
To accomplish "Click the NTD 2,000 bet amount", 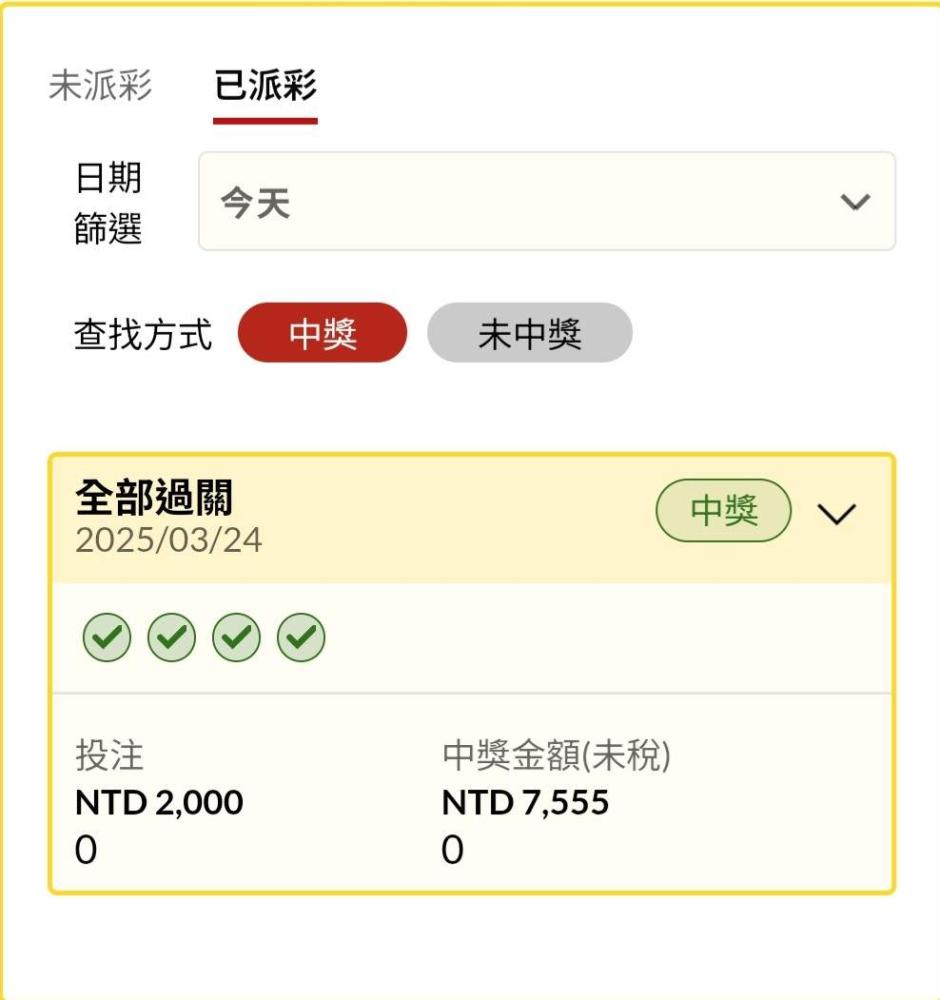I will click(159, 802).
